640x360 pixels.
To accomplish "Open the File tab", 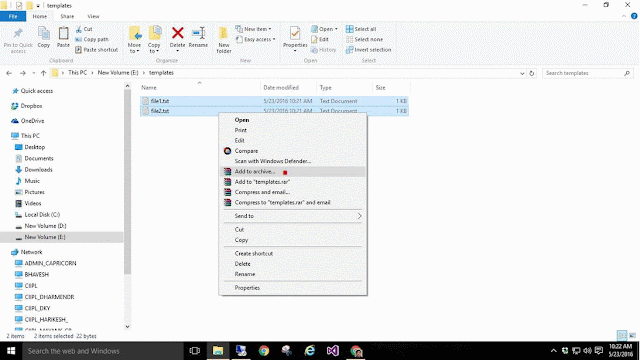I will pyautogui.click(x=13, y=16).
